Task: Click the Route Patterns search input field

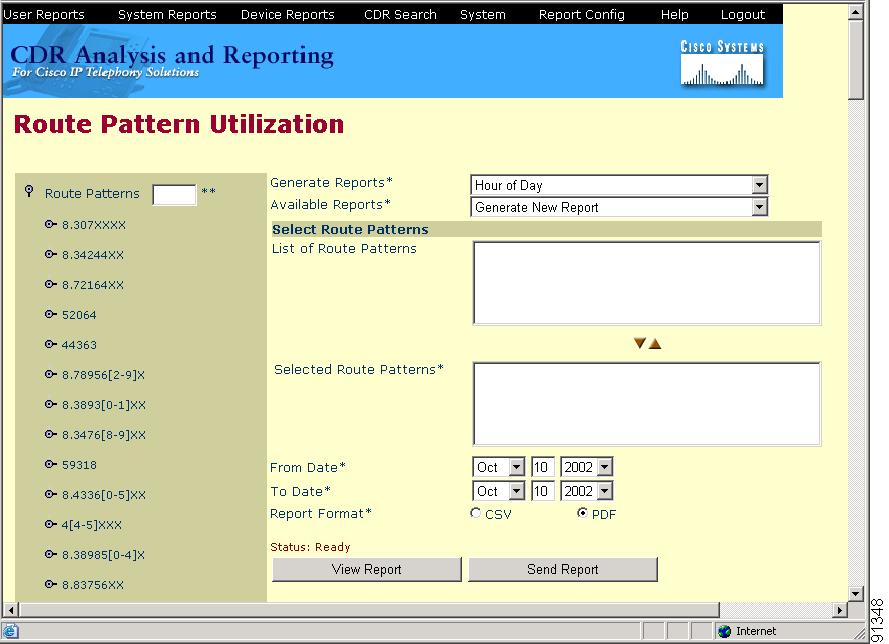Action: [x=174, y=194]
